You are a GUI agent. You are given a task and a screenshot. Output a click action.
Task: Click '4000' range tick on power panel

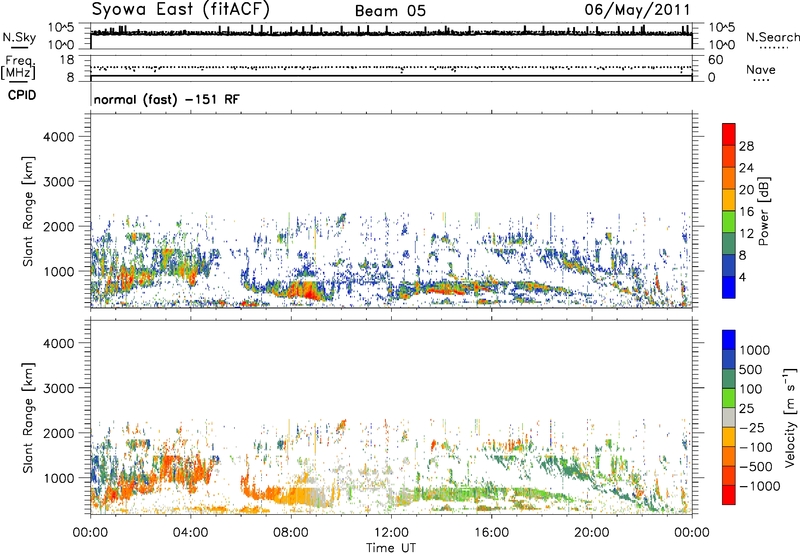[58, 137]
